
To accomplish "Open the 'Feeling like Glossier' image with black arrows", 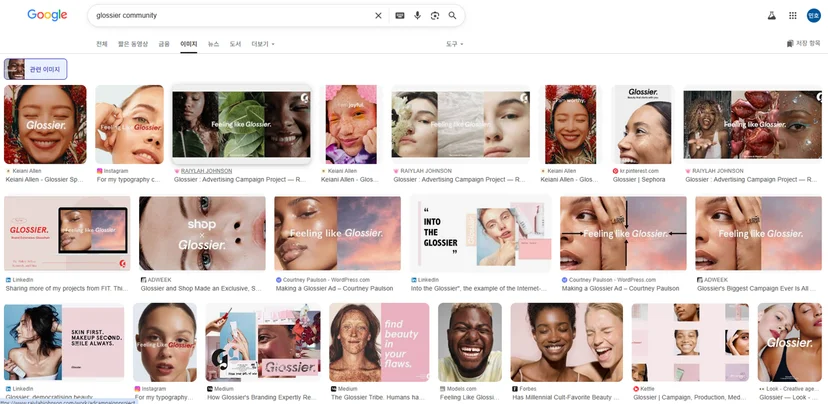I will (x=623, y=233).
